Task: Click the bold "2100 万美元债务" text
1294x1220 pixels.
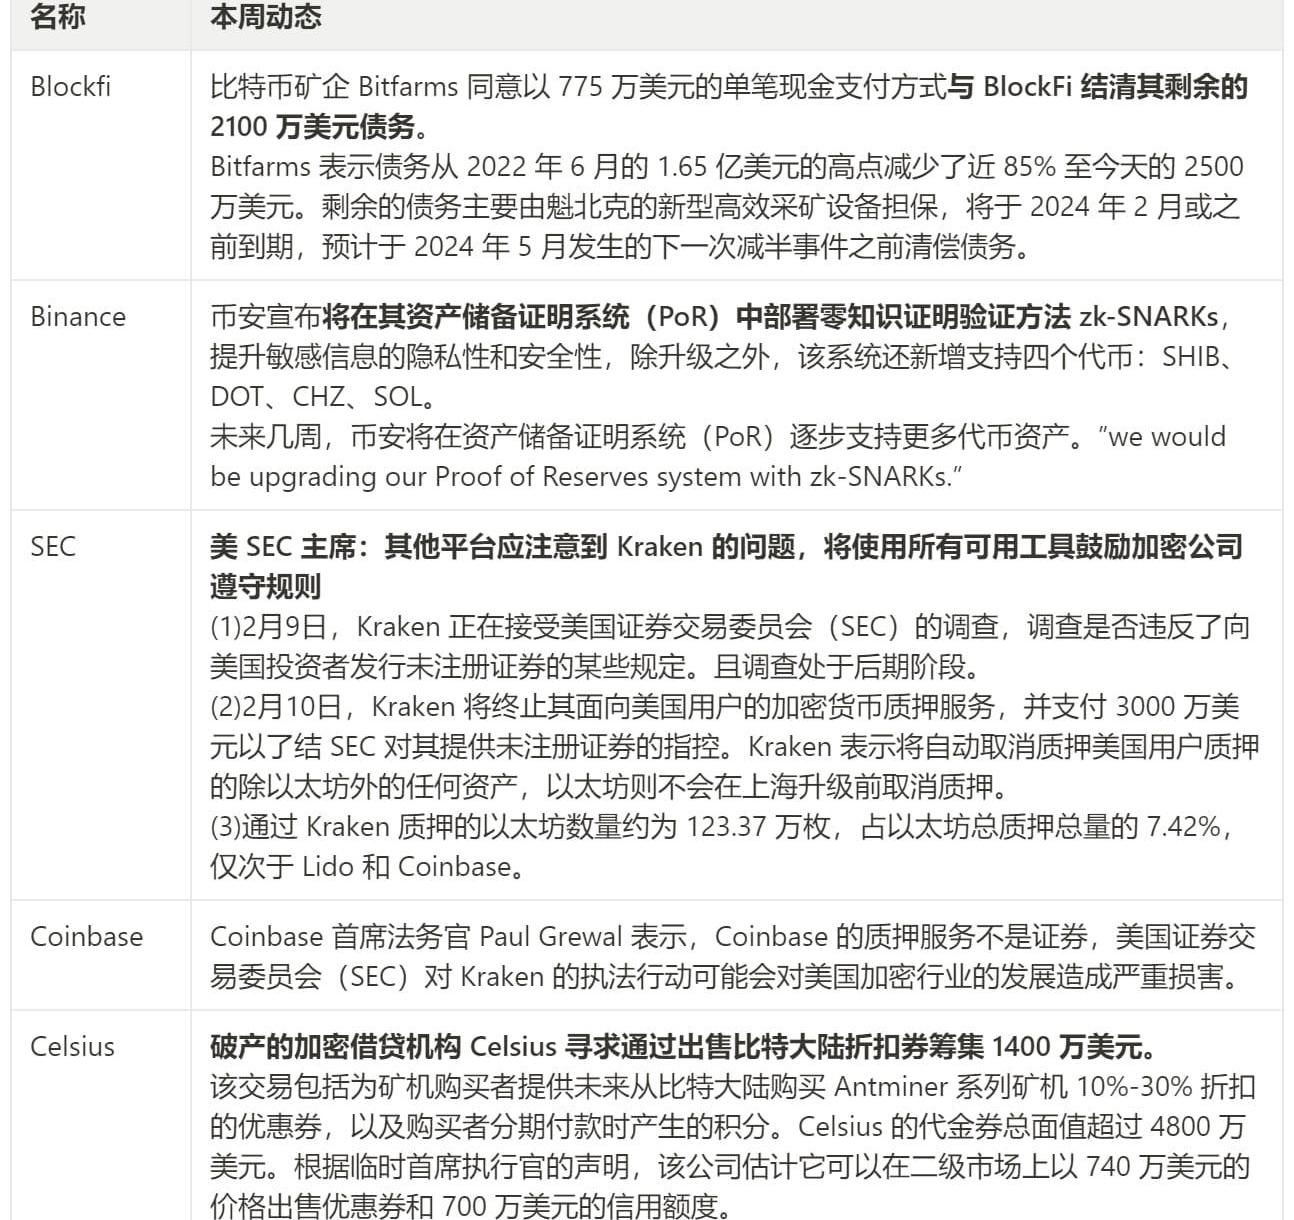Action: coord(312,127)
